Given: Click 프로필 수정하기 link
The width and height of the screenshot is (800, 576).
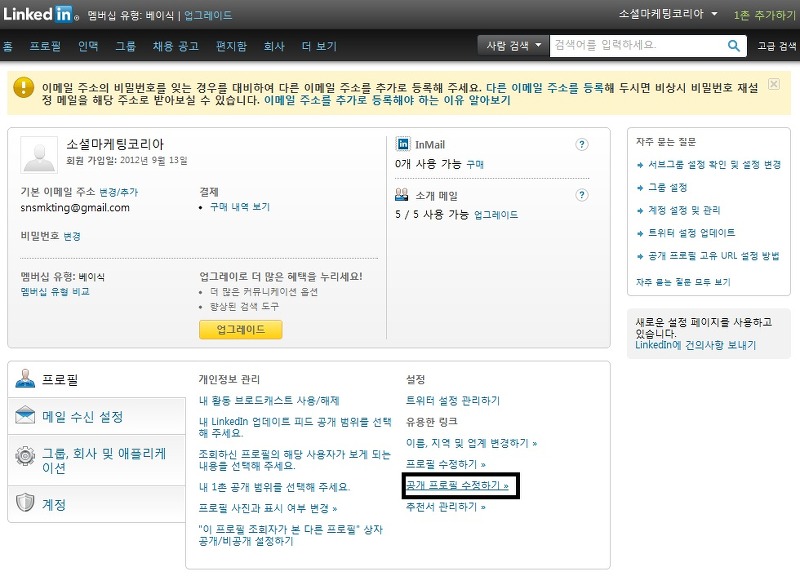Looking at the screenshot, I should tap(445, 464).
